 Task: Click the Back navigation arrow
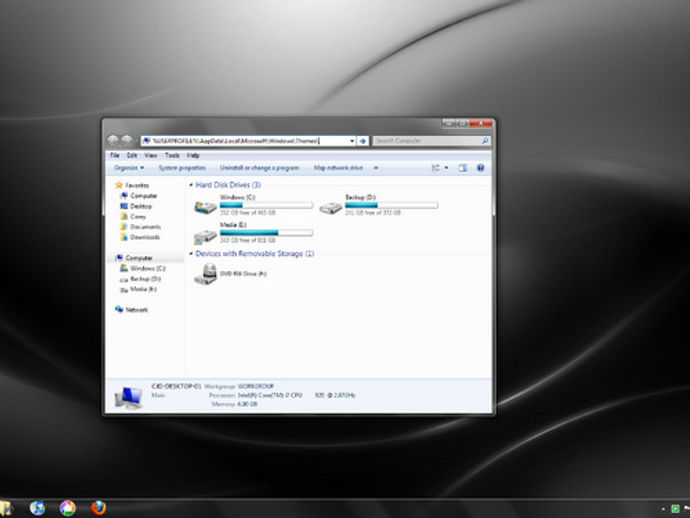[x=113, y=140]
